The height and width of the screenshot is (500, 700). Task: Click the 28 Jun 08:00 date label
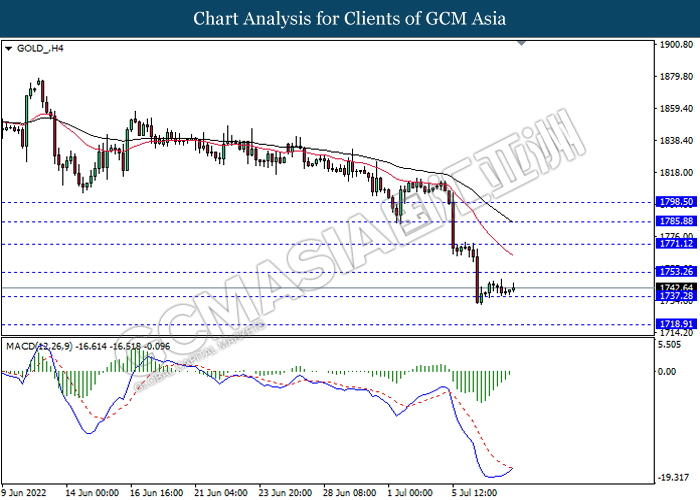pyautogui.click(x=350, y=493)
